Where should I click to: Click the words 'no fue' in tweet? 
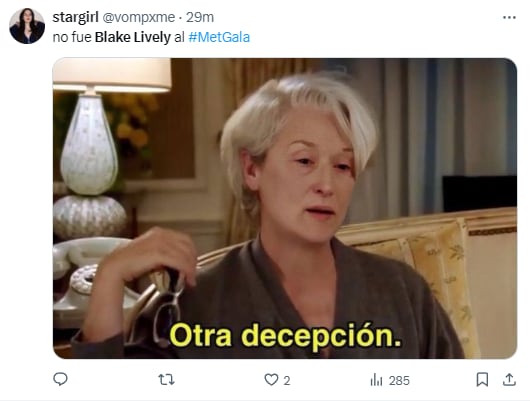[72, 37]
